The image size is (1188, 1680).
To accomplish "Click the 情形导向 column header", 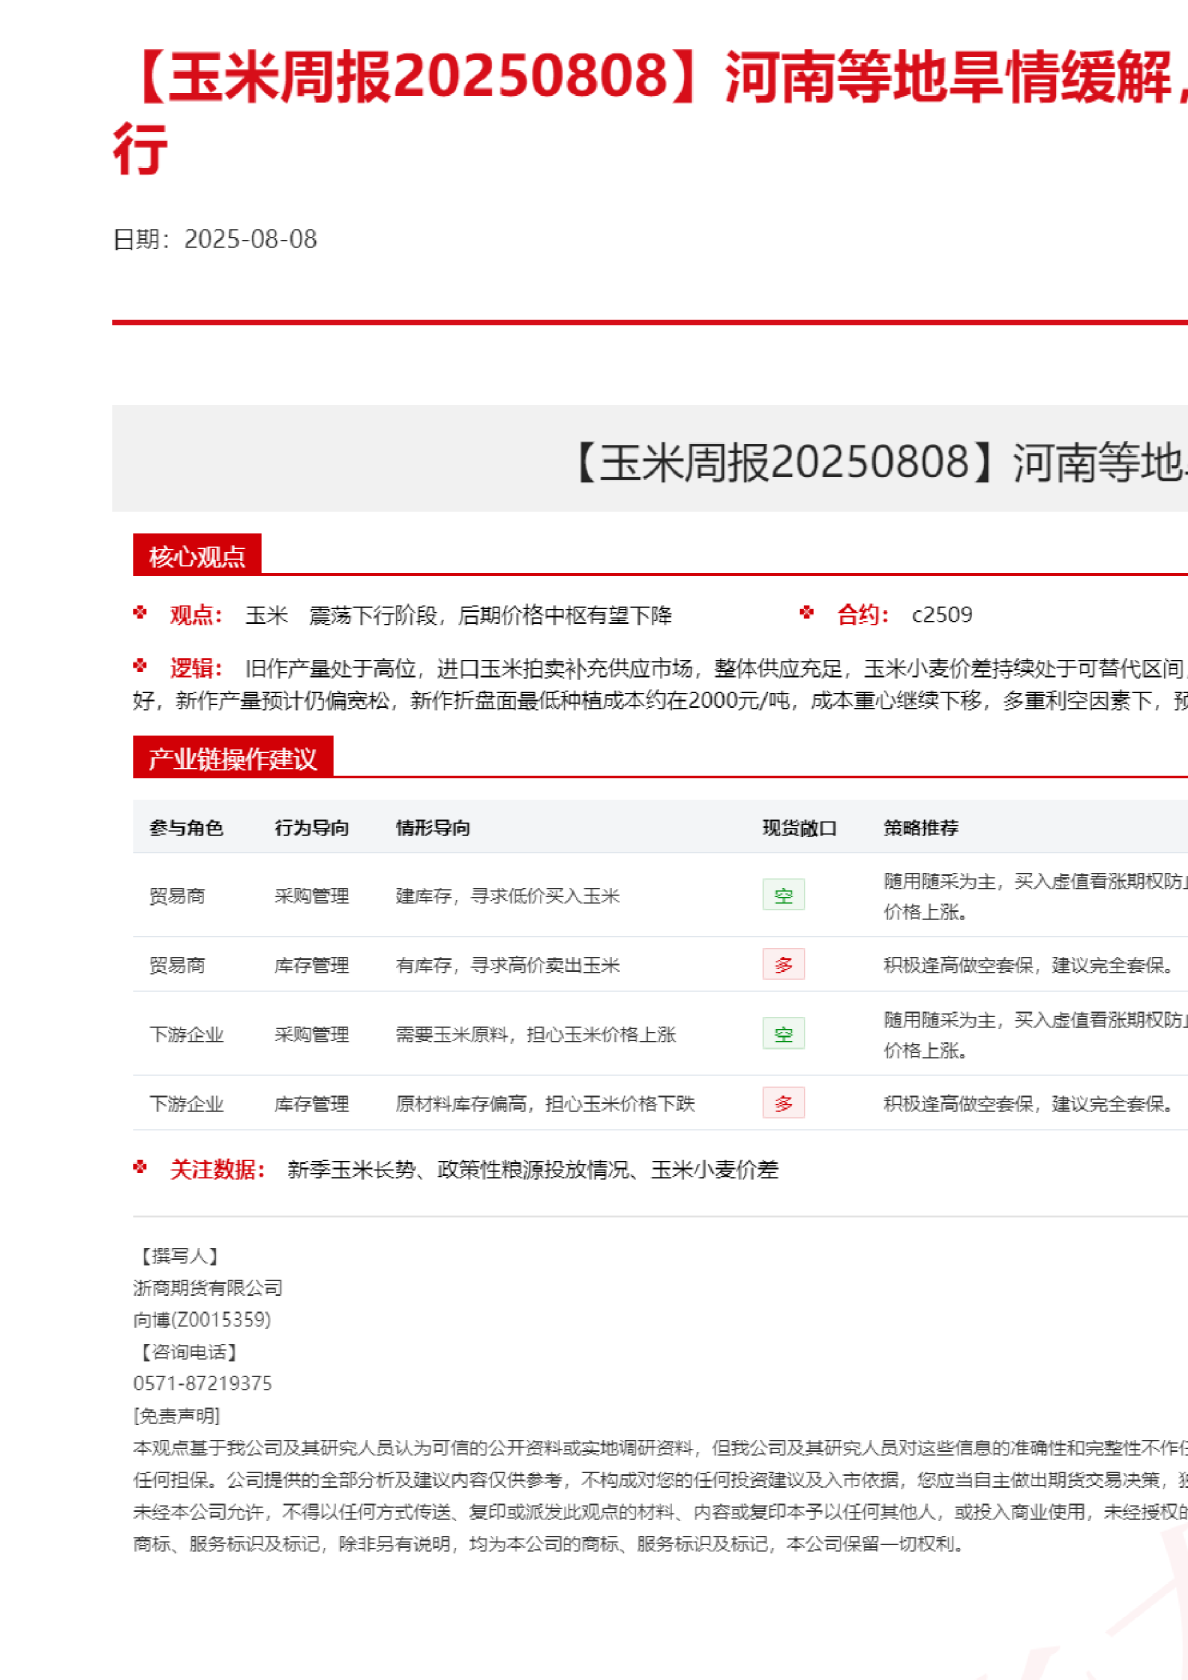I will [432, 827].
